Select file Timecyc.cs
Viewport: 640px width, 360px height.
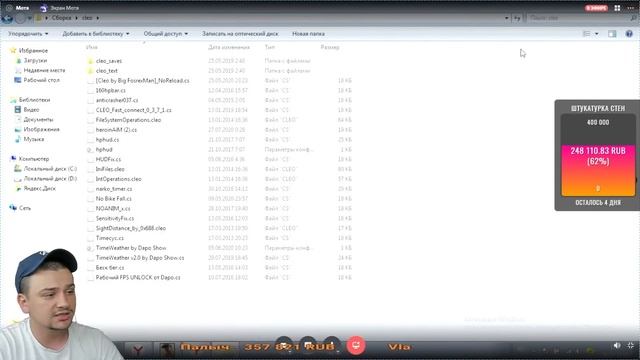[109, 238]
